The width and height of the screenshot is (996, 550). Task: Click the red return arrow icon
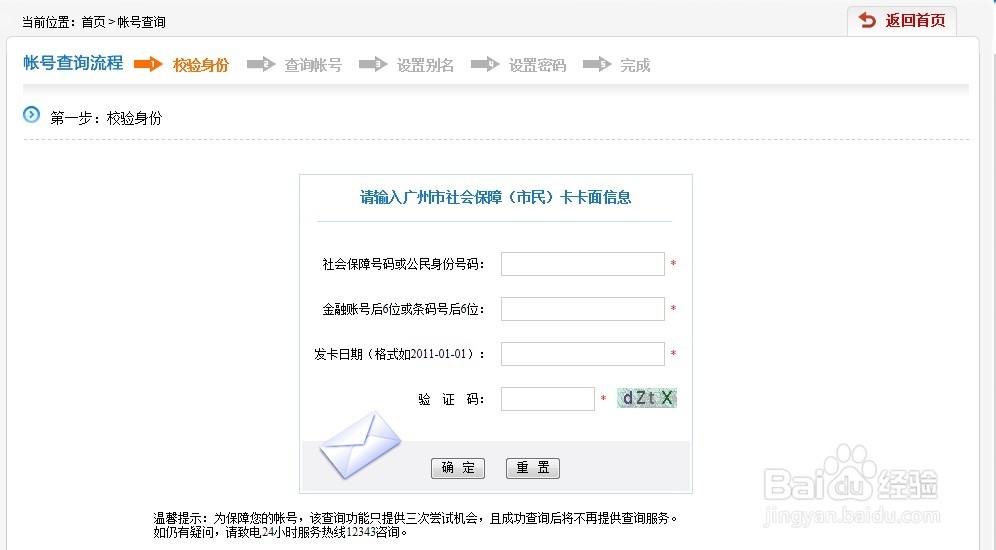click(x=867, y=20)
